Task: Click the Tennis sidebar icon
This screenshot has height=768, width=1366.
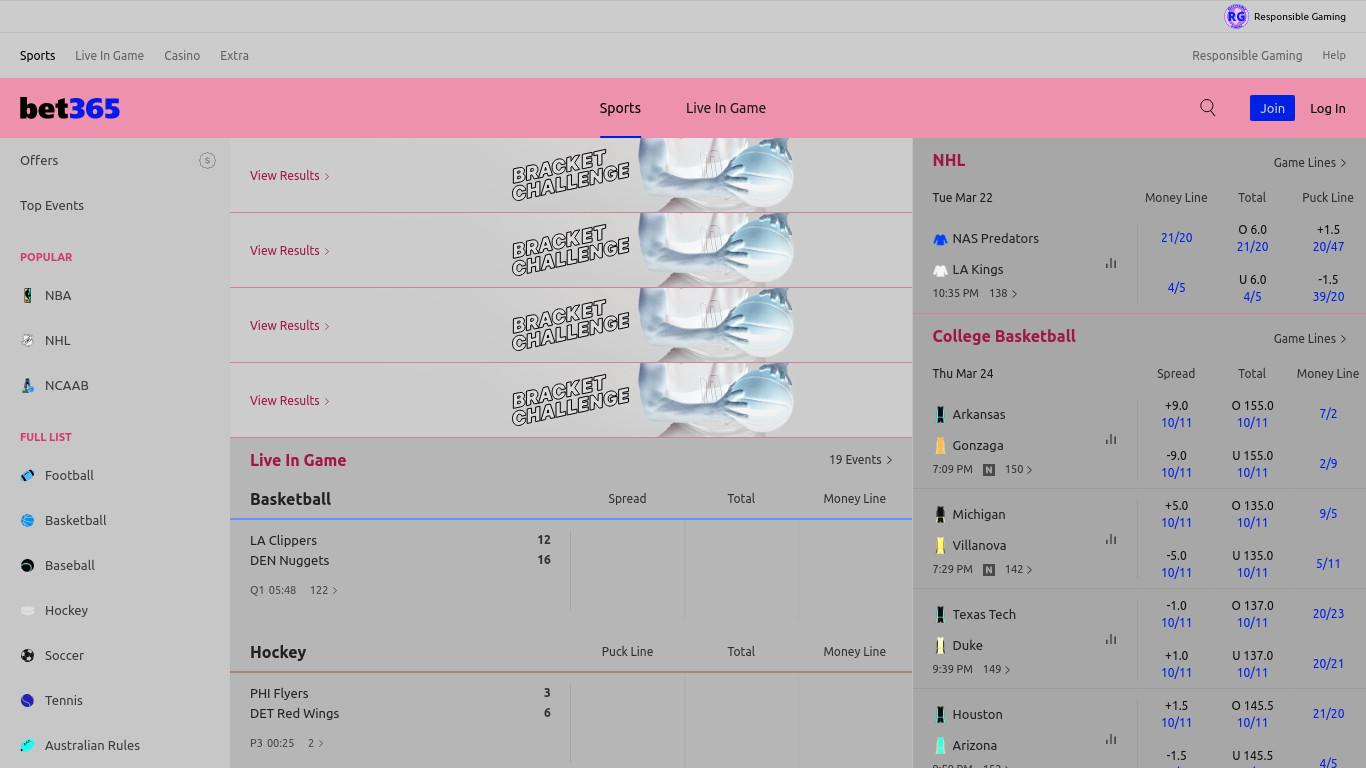Action: (28, 700)
